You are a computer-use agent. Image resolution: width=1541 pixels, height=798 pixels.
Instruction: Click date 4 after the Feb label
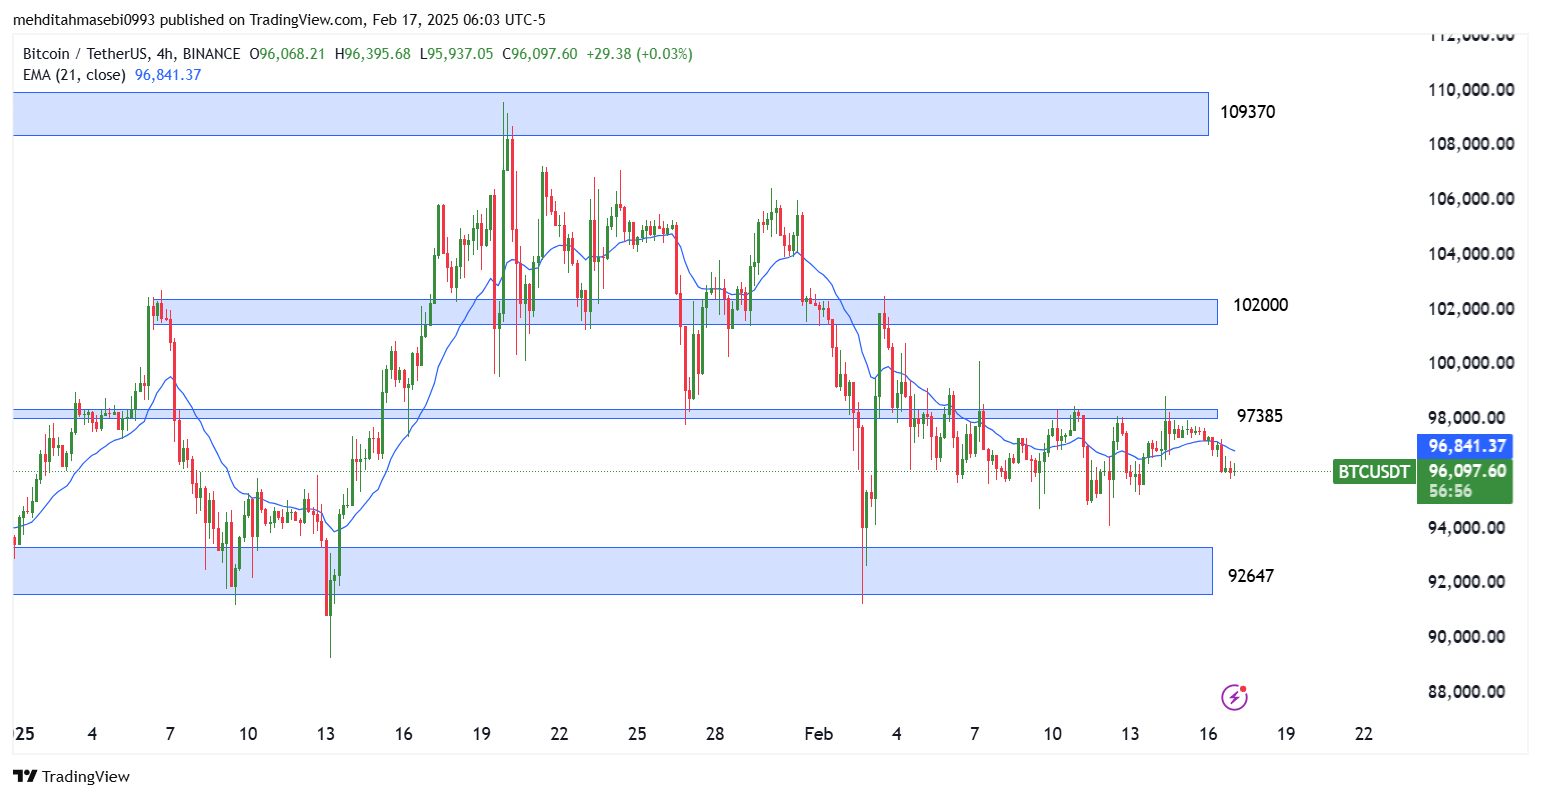[x=897, y=734]
